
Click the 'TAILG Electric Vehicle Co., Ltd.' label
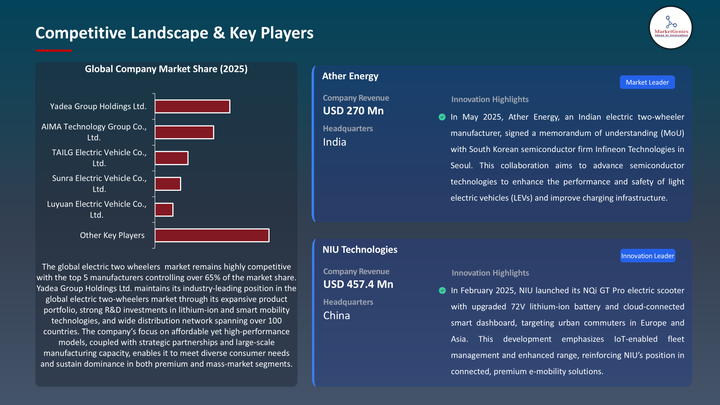pyautogui.click(x=99, y=158)
